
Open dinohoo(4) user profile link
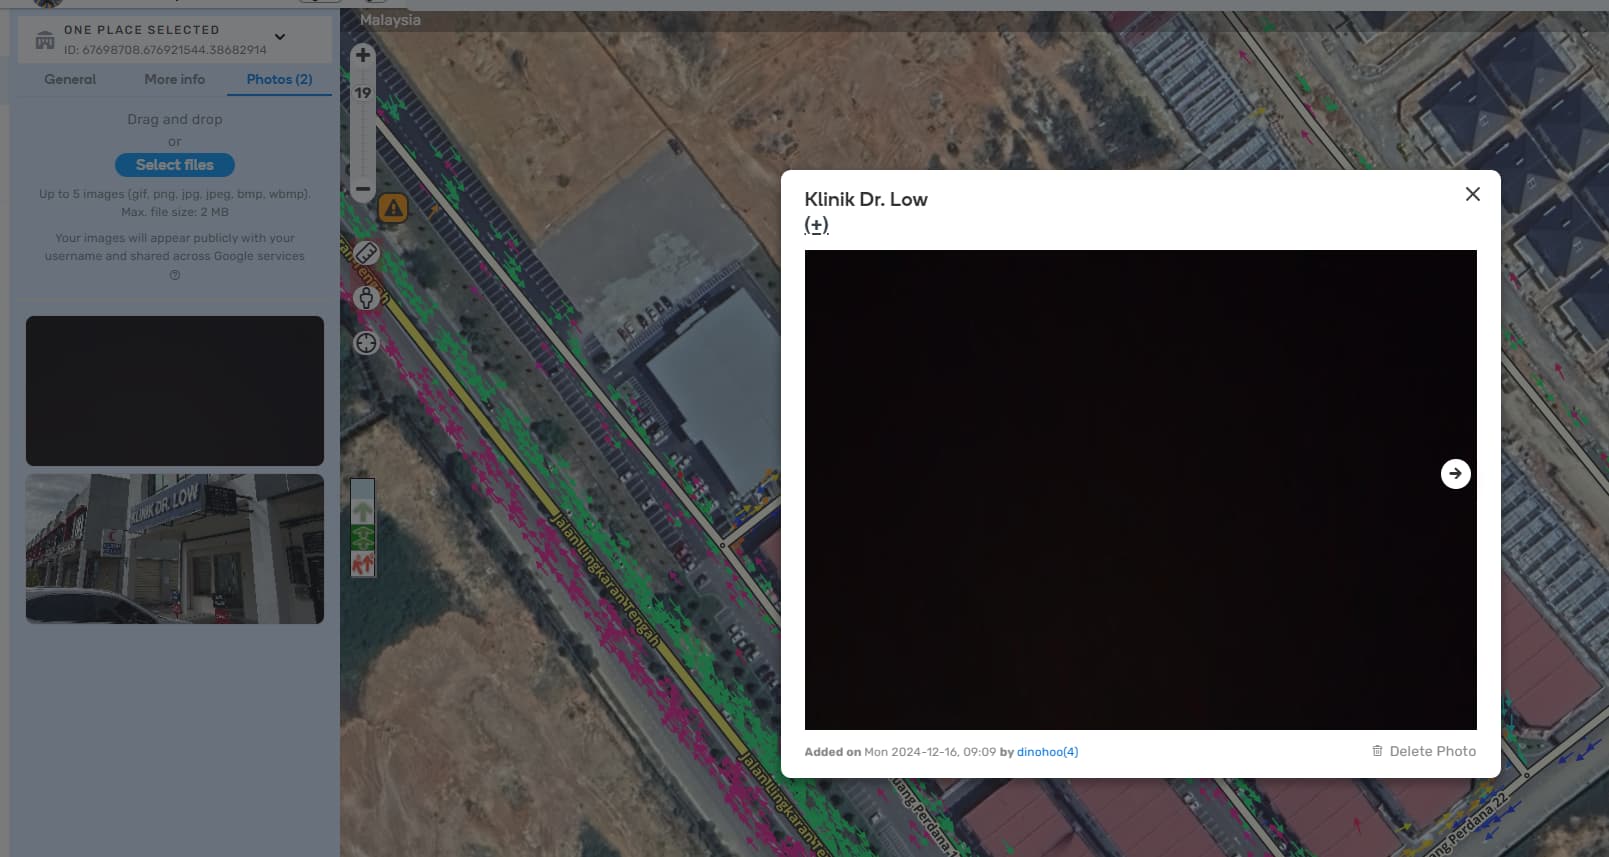pyautogui.click(x=1047, y=752)
